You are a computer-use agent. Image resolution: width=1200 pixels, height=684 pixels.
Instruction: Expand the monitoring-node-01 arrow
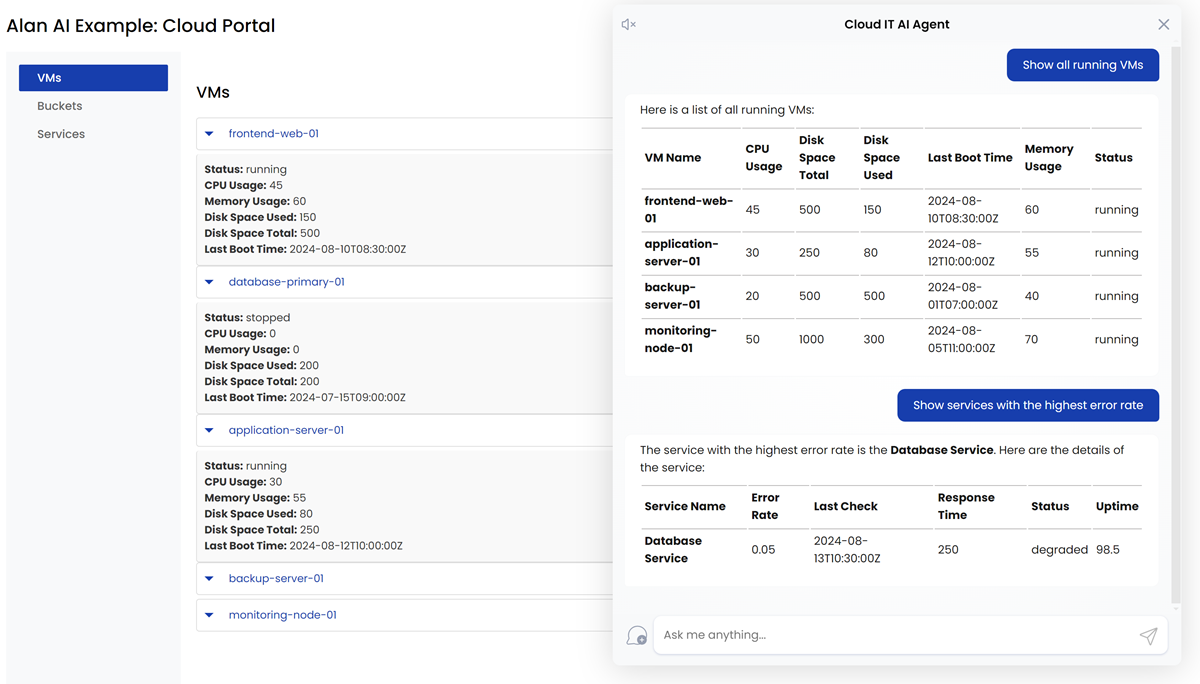pyautogui.click(x=209, y=615)
